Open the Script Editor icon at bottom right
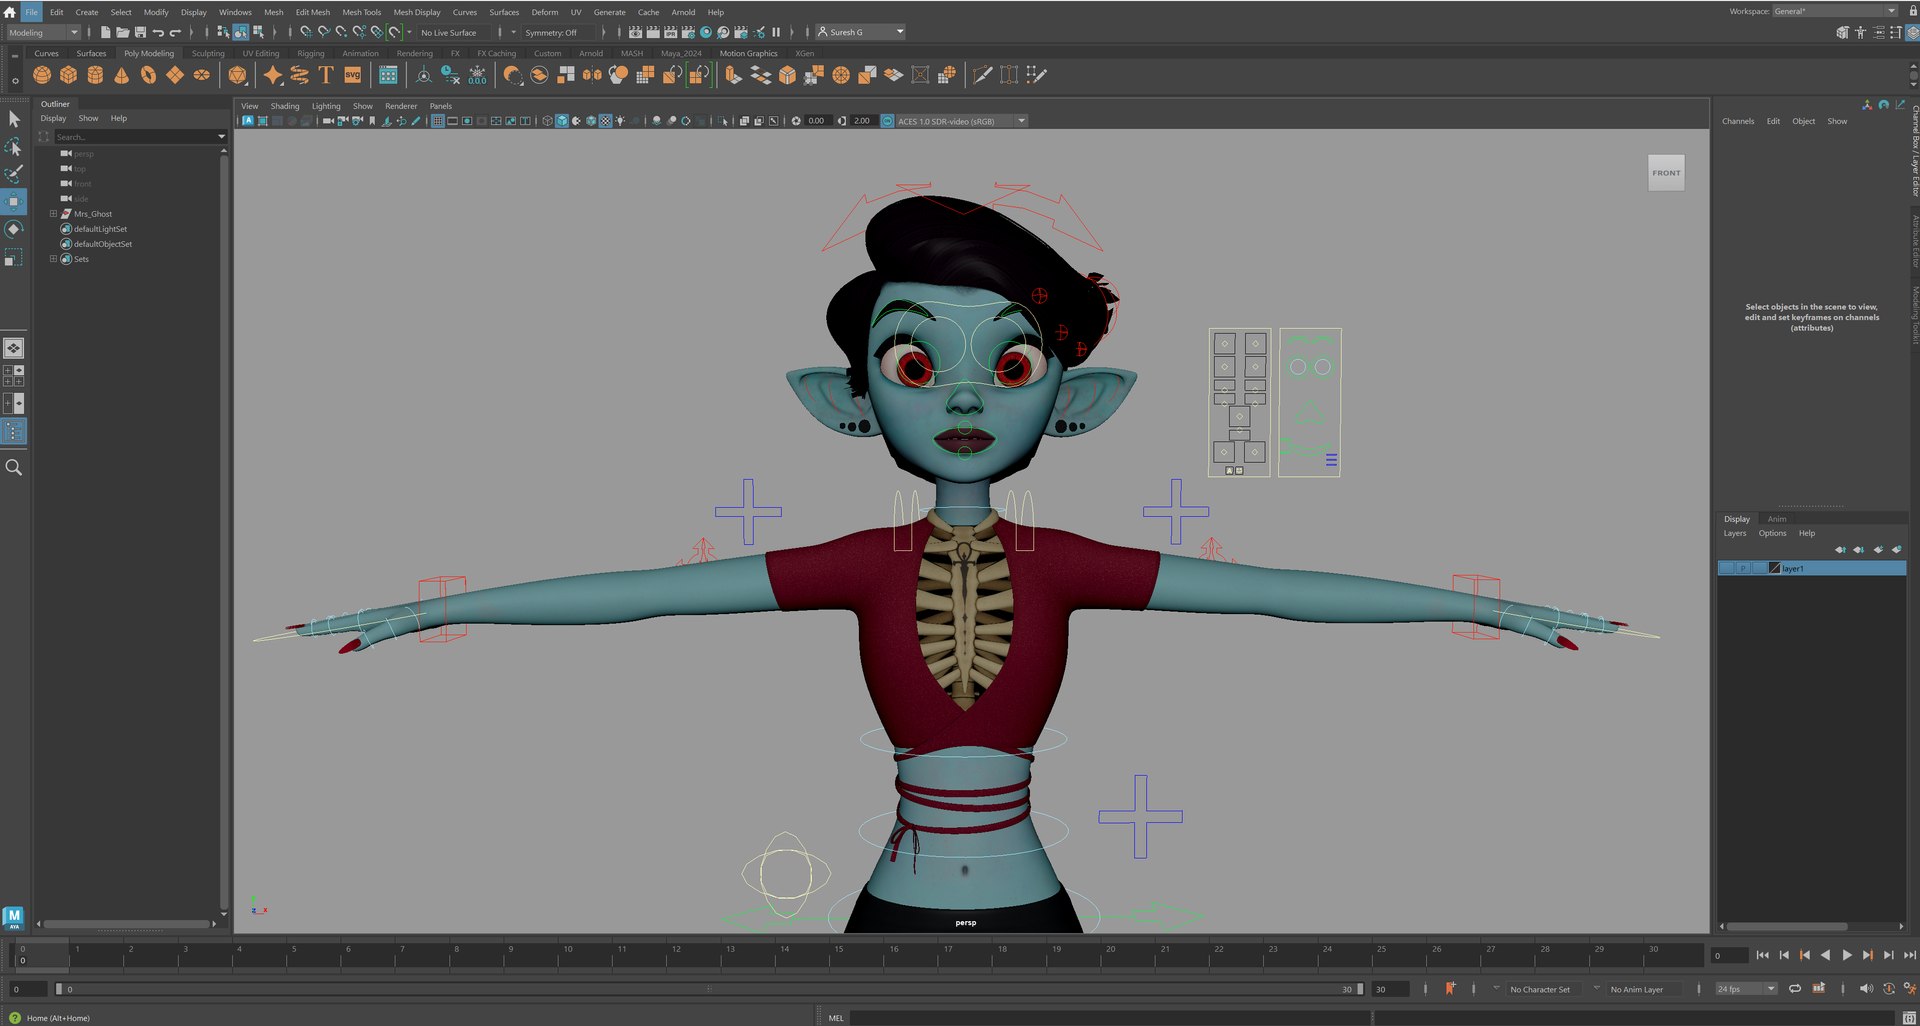Image resolution: width=1920 pixels, height=1026 pixels. click(x=1909, y=1018)
